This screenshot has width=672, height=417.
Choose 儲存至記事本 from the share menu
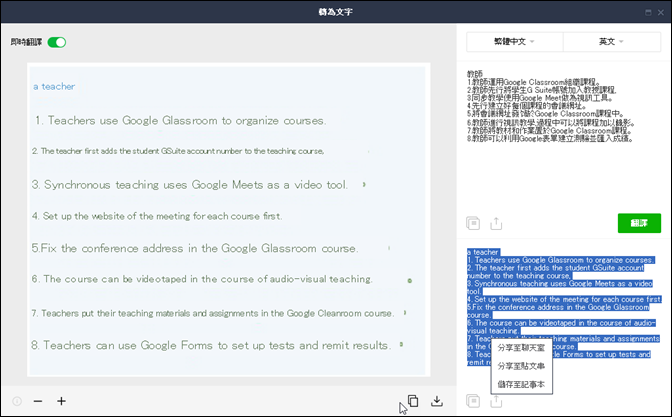point(521,384)
